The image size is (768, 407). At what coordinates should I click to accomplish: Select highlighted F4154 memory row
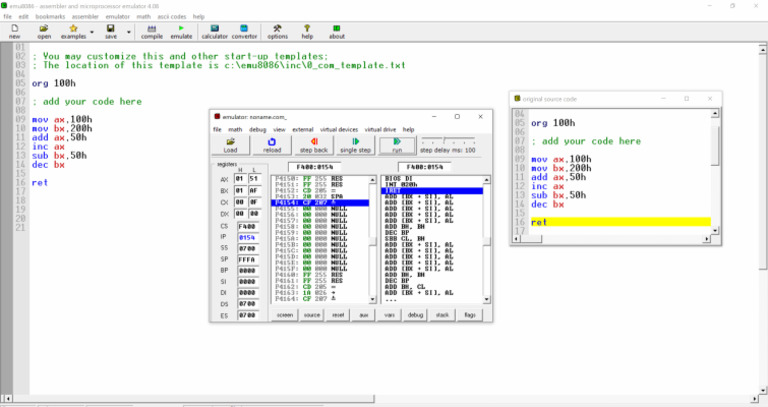click(320, 202)
